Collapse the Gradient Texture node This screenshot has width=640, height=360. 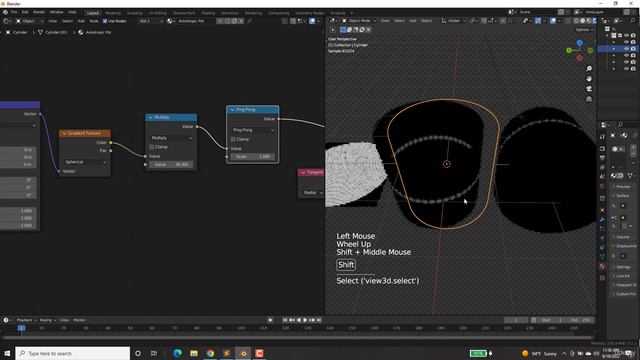point(64,133)
